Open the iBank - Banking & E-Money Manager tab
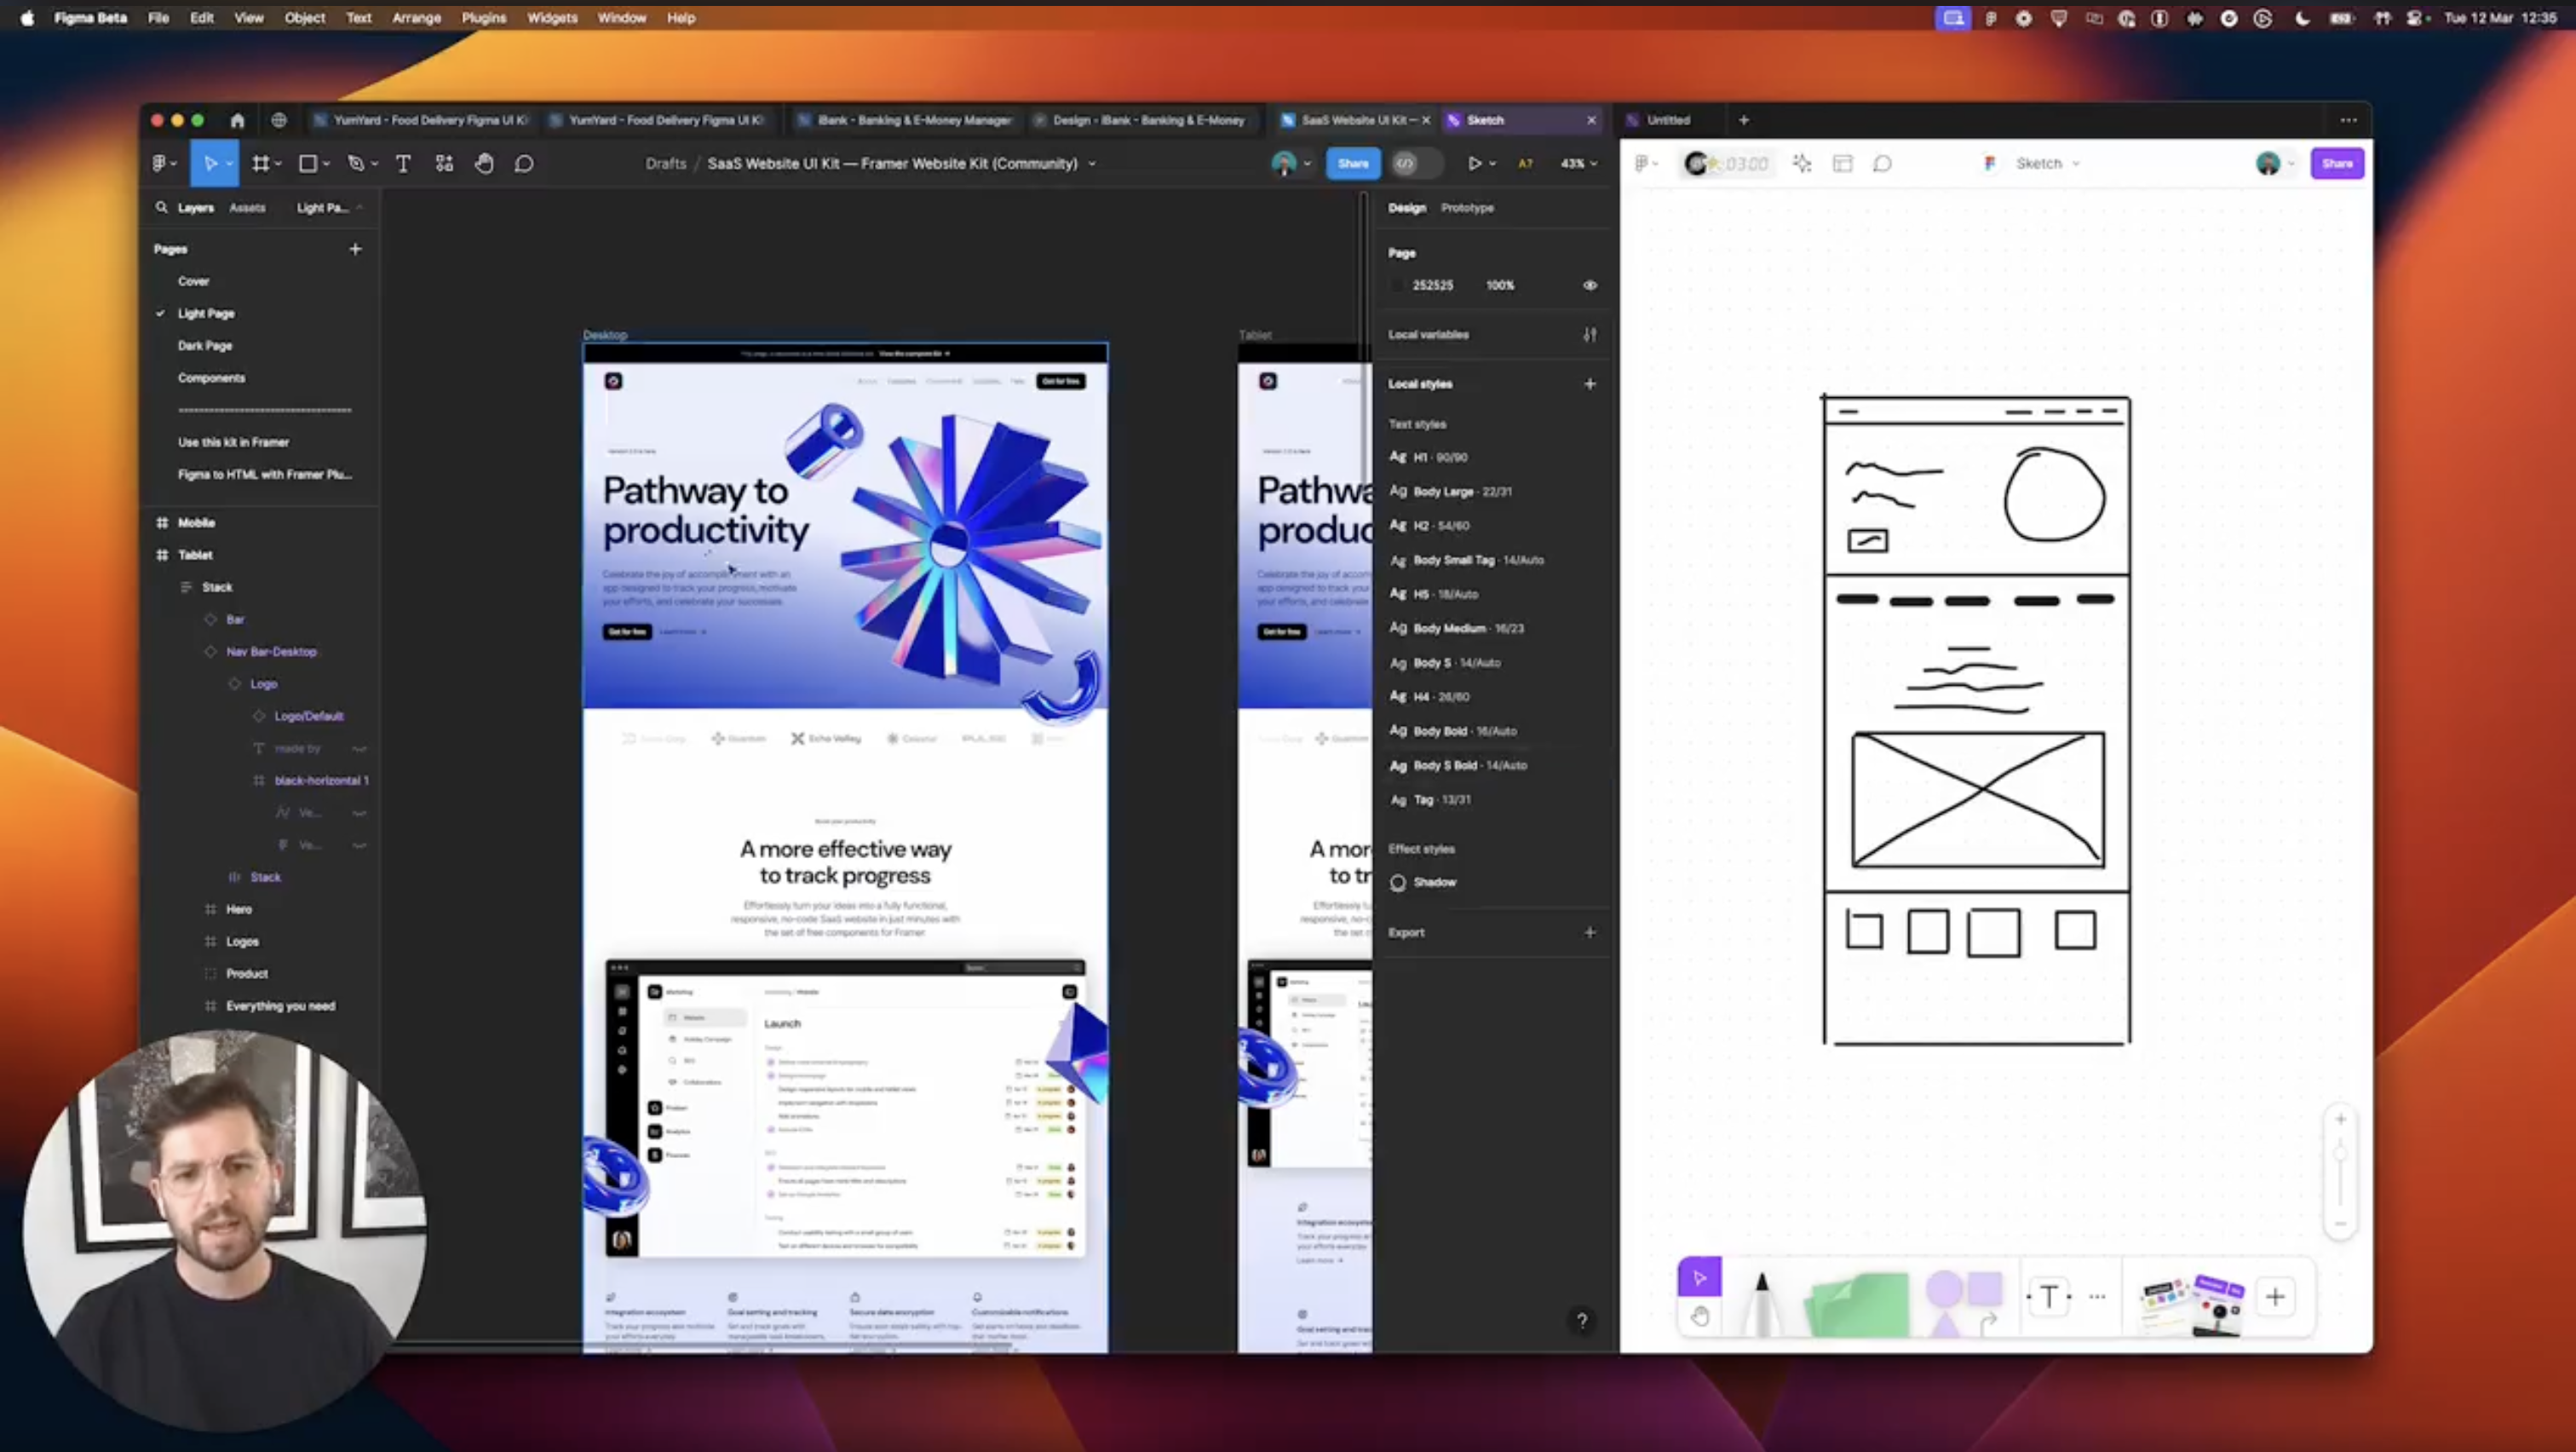Viewport: 2576px width, 1452px height. point(905,120)
